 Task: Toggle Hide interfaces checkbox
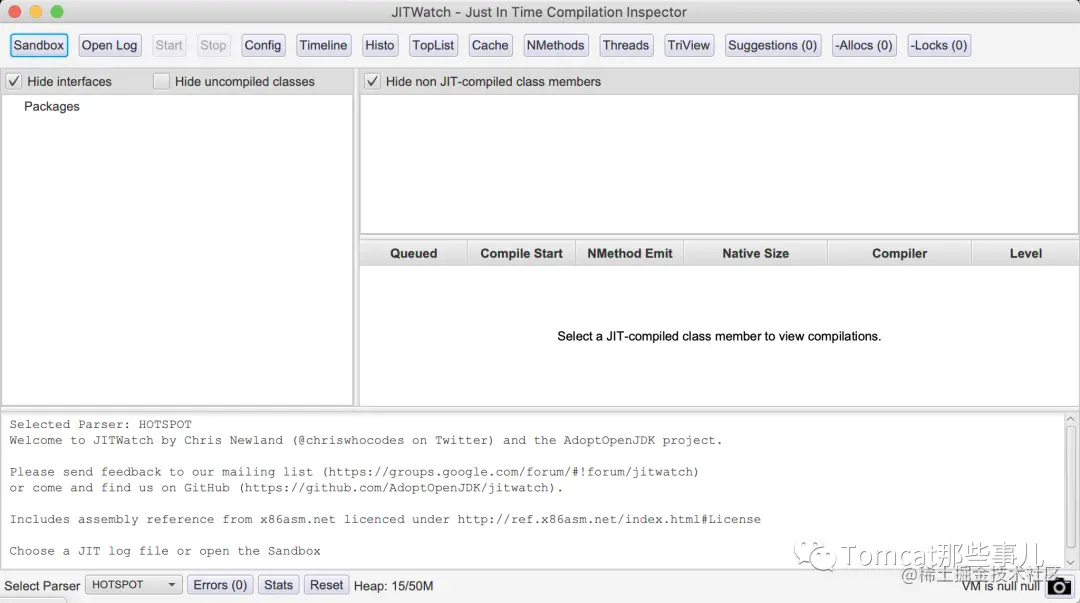tap(14, 81)
